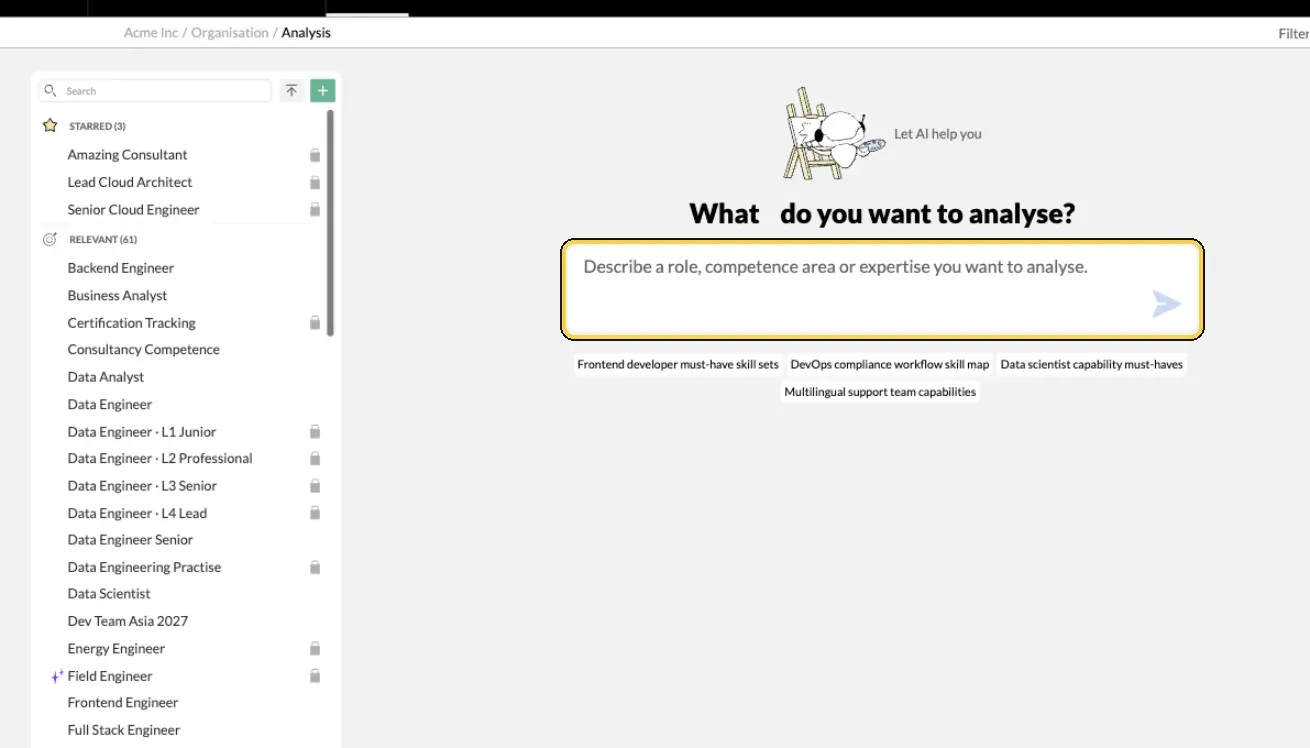The width and height of the screenshot is (1310, 748).
Task: Click the target icon beside RELEVANT
Action: click(x=50, y=240)
